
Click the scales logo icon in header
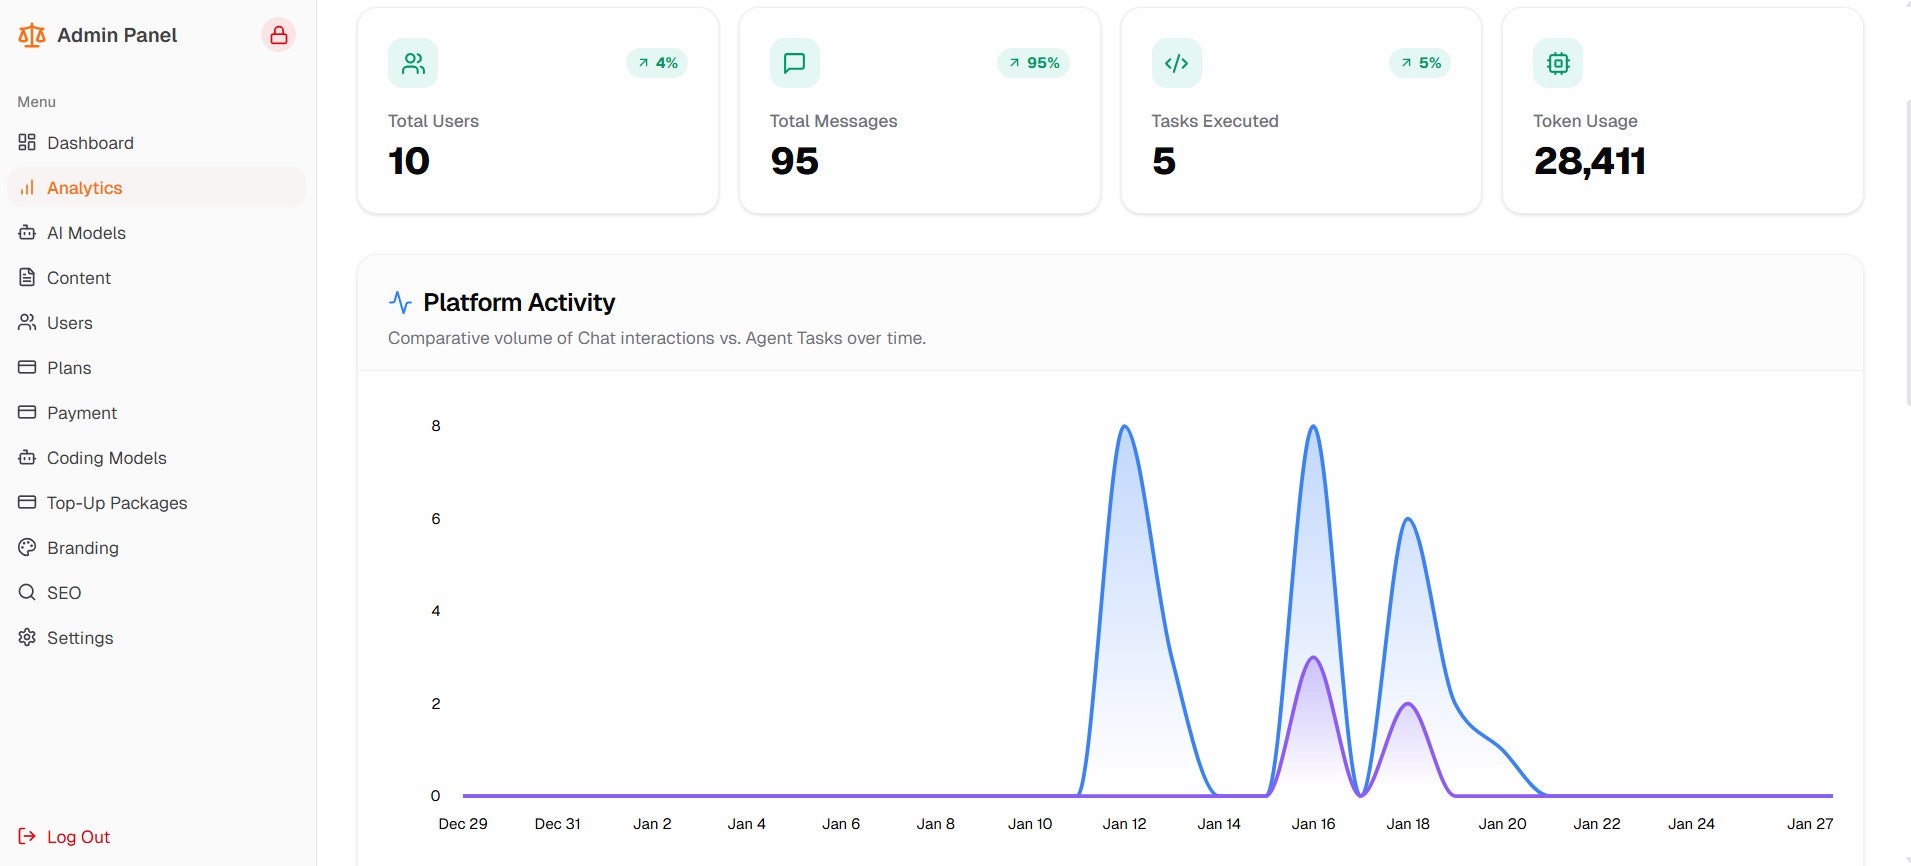[32, 36]
